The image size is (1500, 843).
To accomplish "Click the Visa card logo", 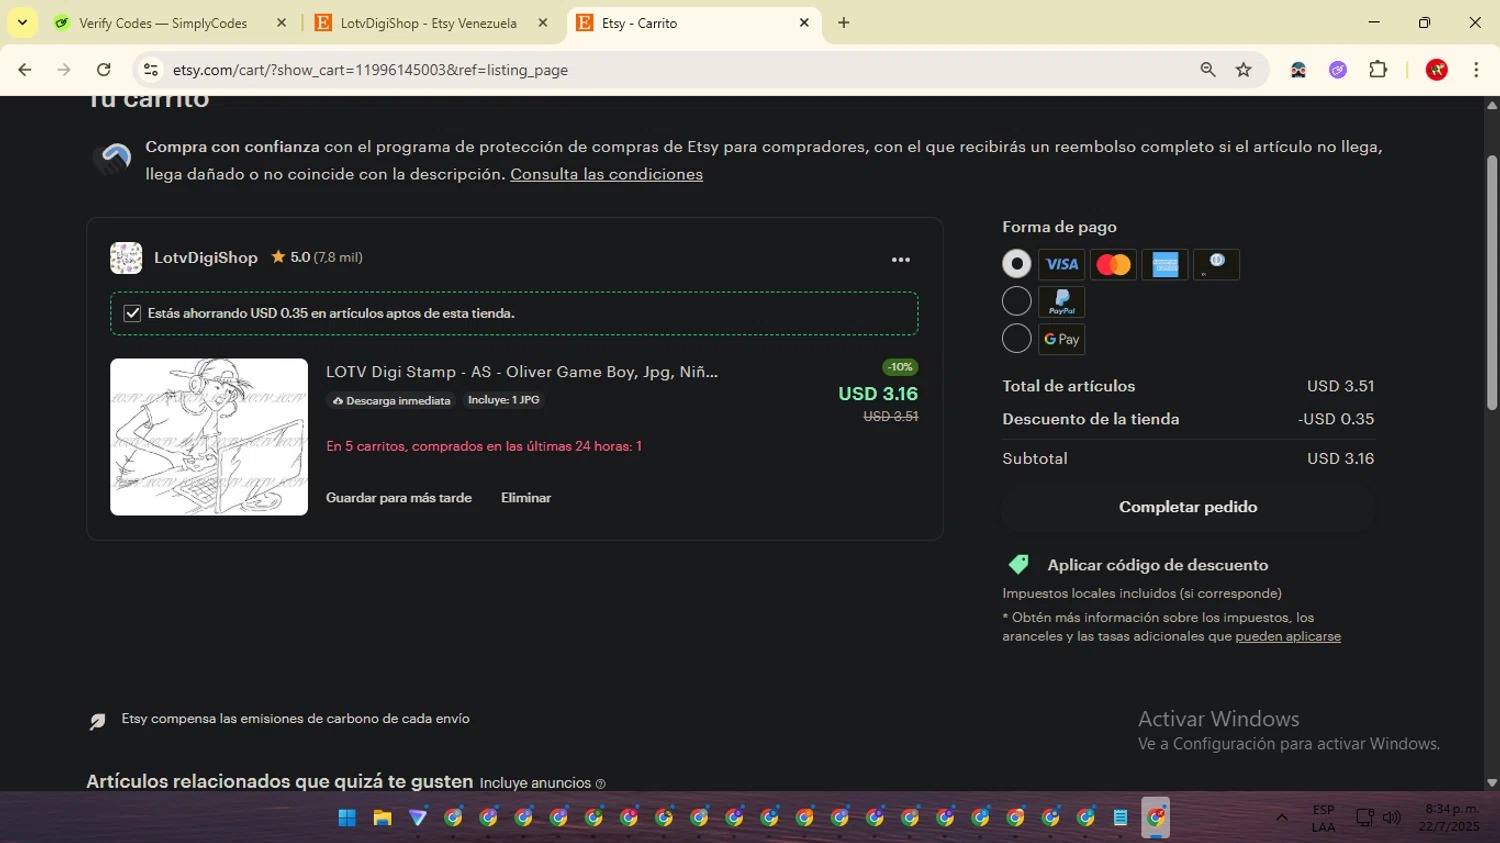I will tap(1062, 265).
